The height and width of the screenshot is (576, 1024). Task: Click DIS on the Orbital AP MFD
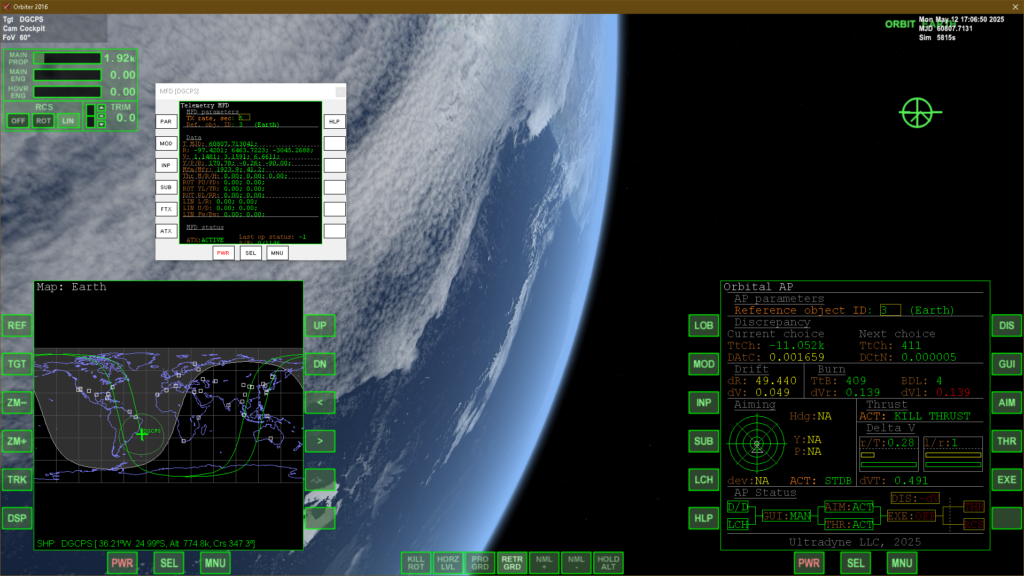[x=1006, y=325]
